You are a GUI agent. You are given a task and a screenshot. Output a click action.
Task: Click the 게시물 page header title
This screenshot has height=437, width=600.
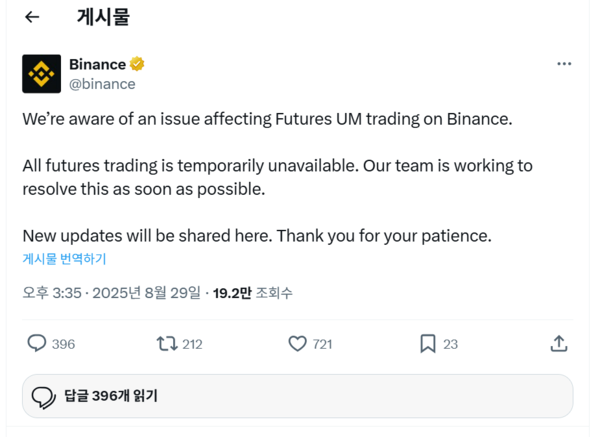coord(103,17)
